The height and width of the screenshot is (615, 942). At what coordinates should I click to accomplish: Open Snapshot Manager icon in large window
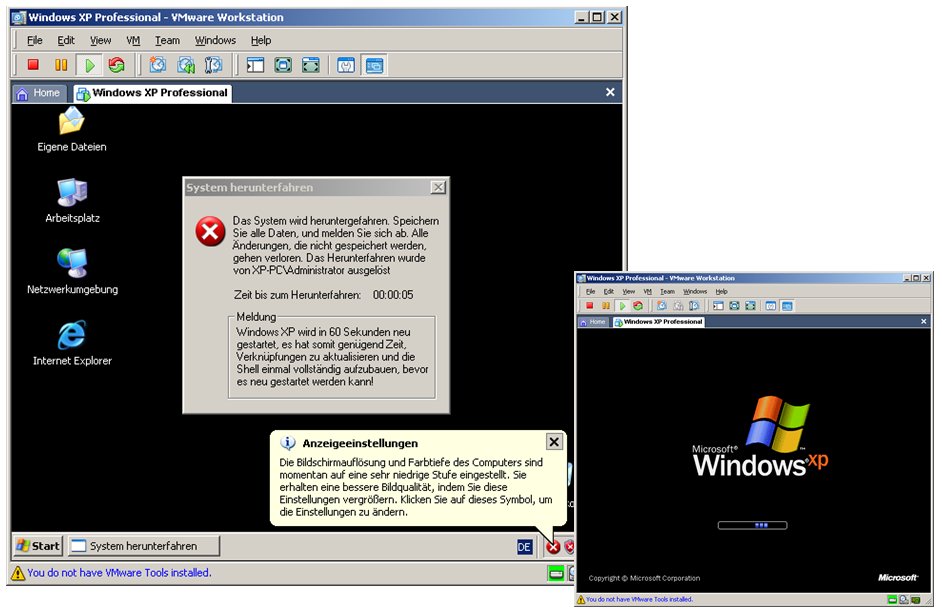pos(213,65)
